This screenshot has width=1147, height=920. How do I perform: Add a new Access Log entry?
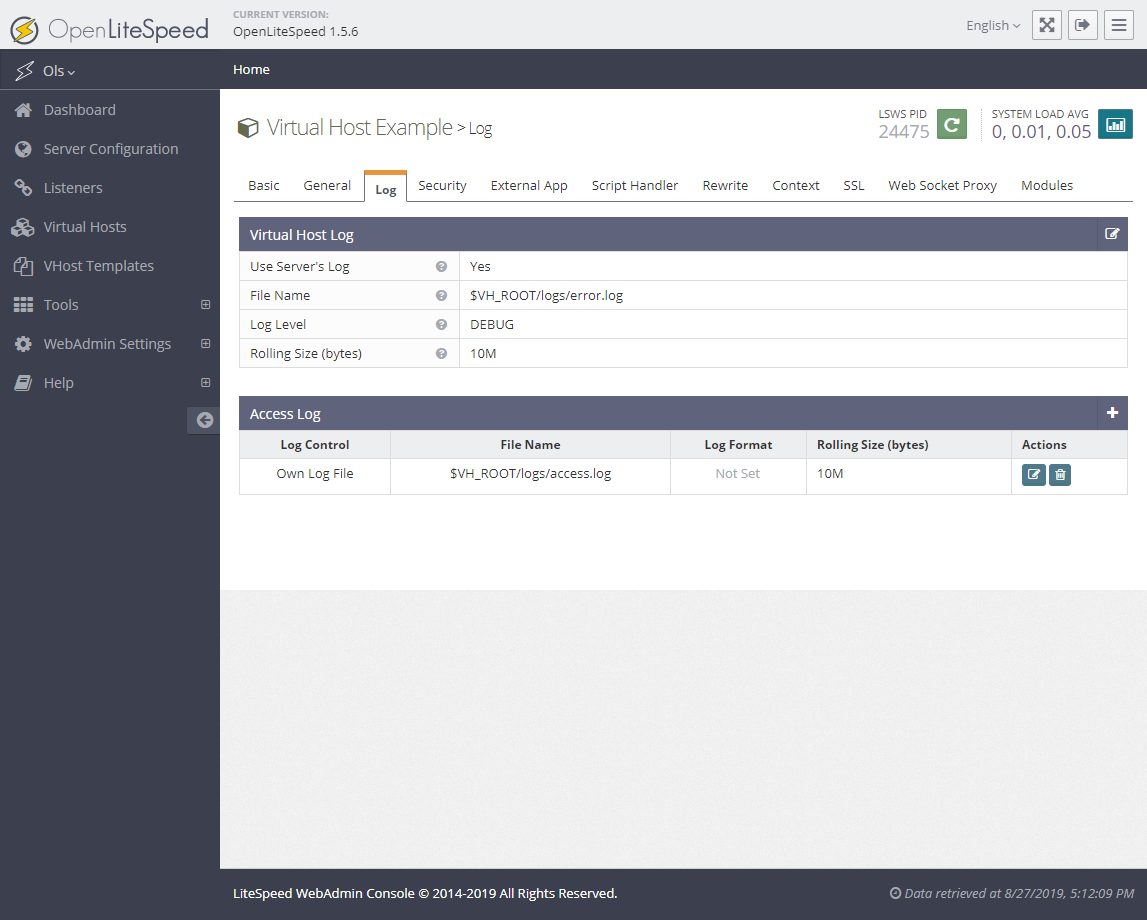pos(1112,413)
